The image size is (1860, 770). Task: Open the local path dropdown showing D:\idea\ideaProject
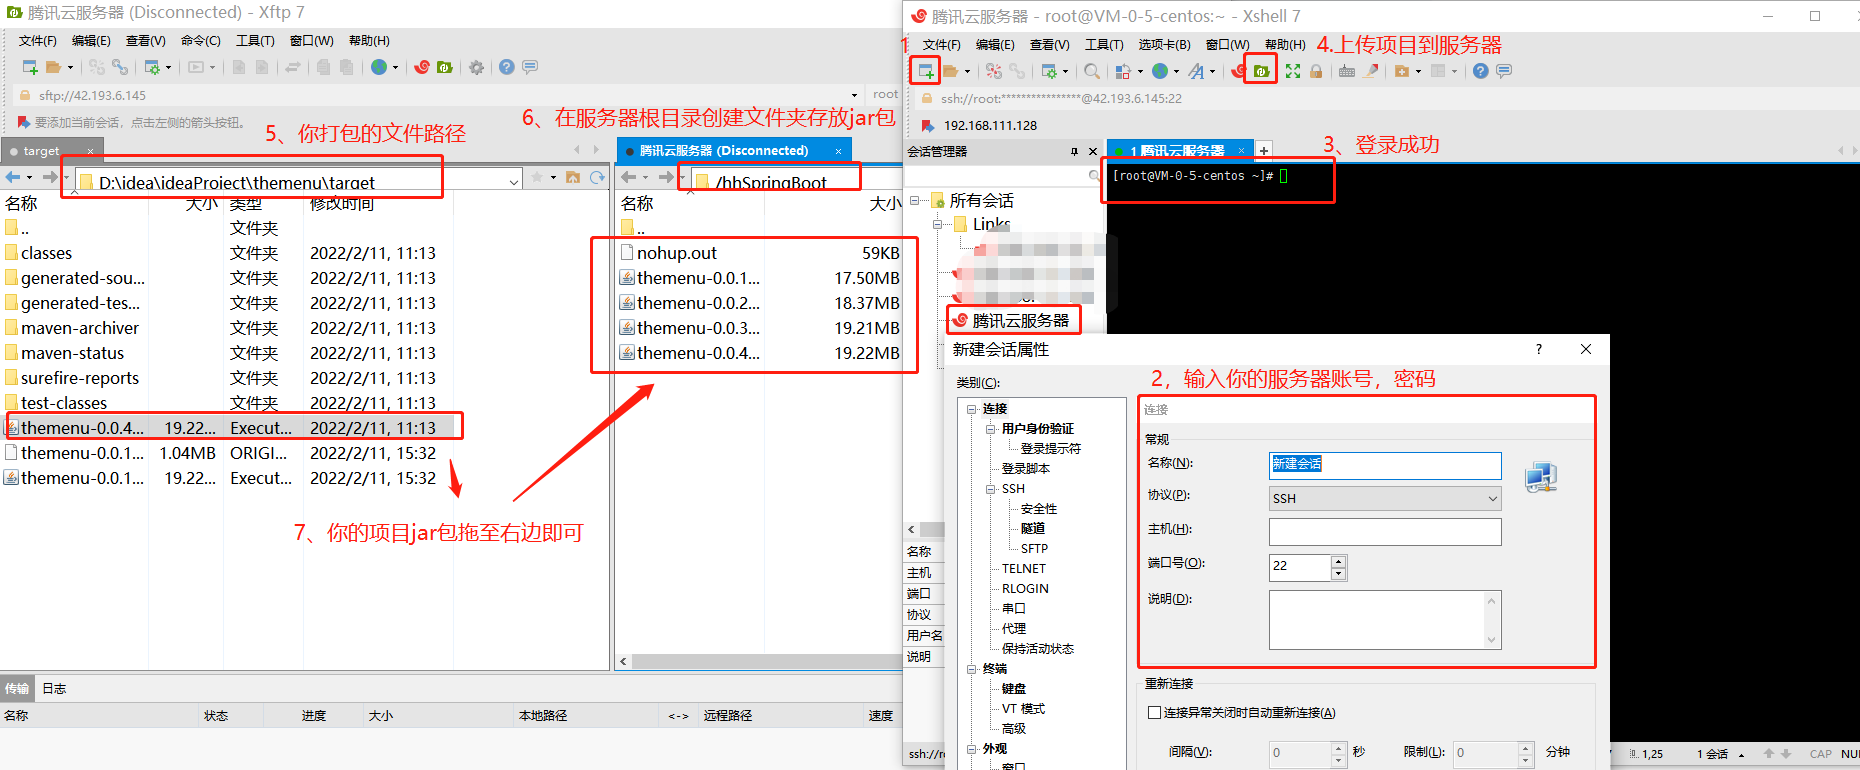(514, 182)
